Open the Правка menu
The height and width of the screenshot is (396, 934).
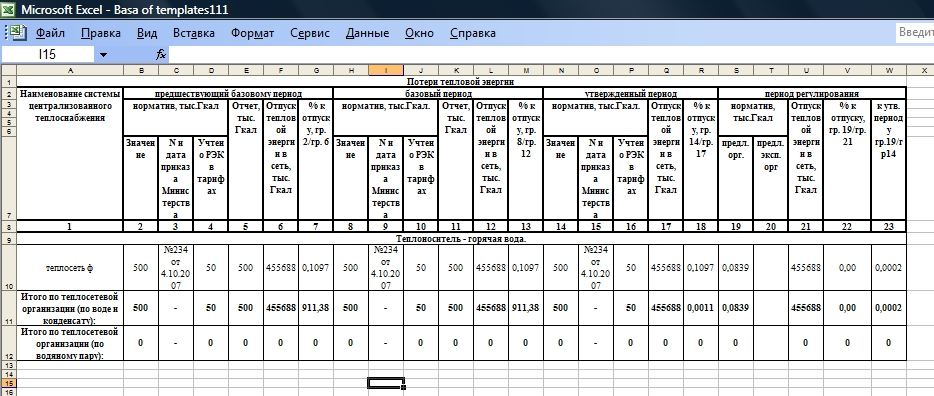[101, 33]
